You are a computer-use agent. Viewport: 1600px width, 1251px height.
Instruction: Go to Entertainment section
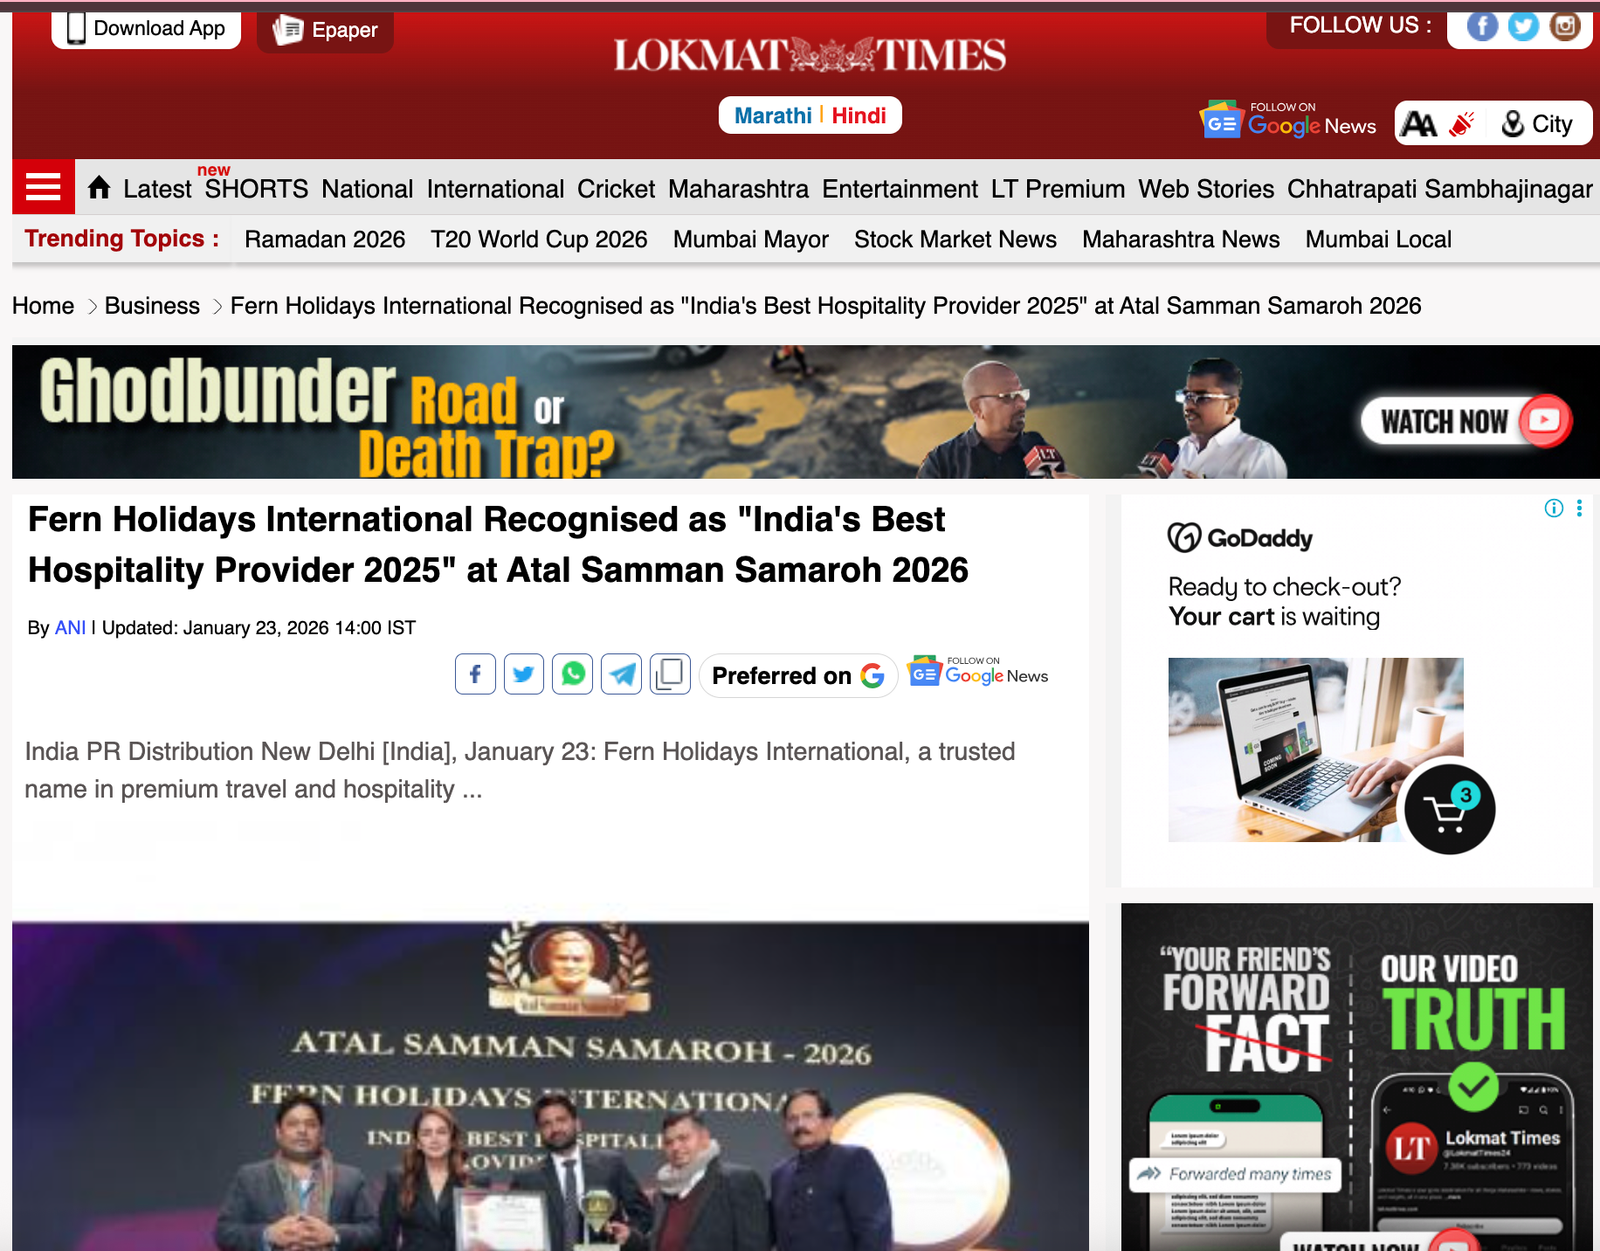pyautogui.click(x=899, y=189)
